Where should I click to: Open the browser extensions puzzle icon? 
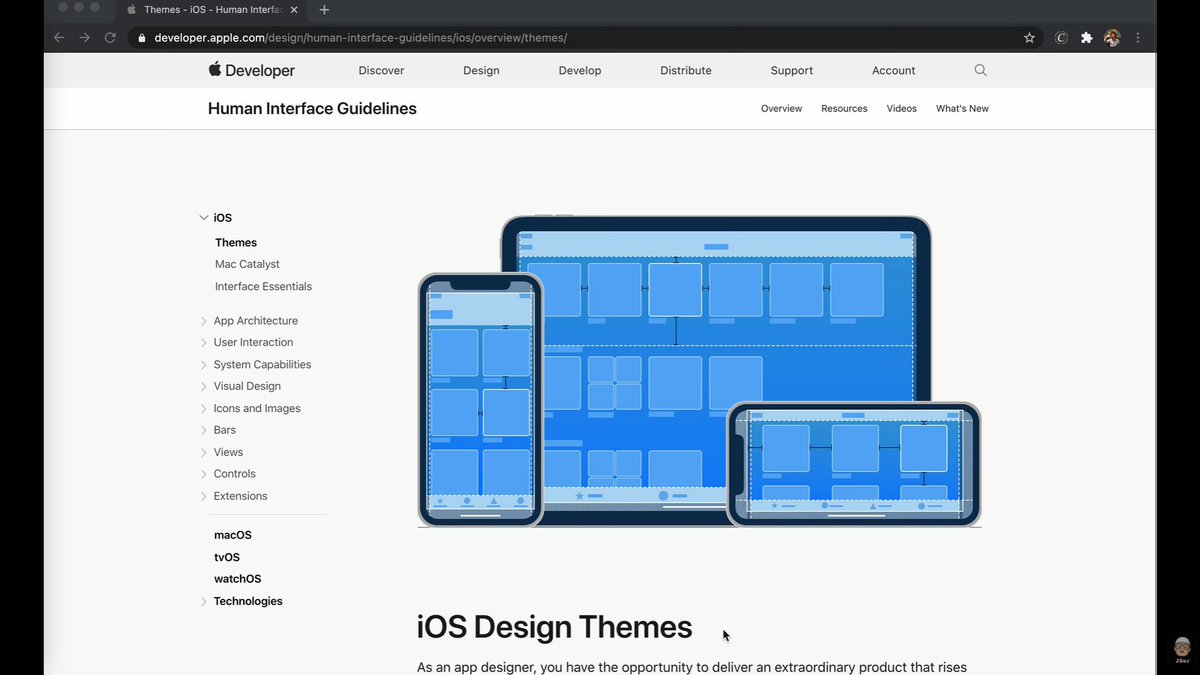(x=1087, y=38)
